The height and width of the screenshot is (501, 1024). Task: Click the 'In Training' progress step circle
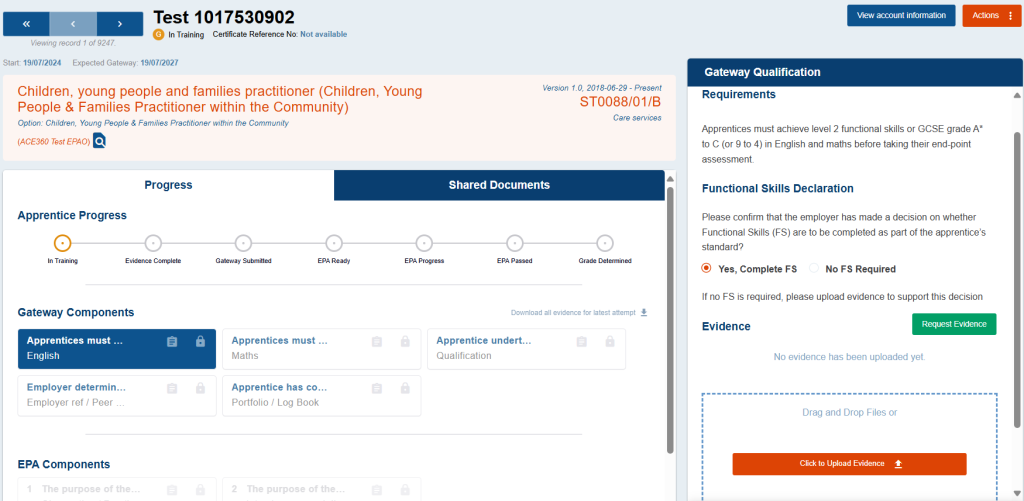pos(62,243)
